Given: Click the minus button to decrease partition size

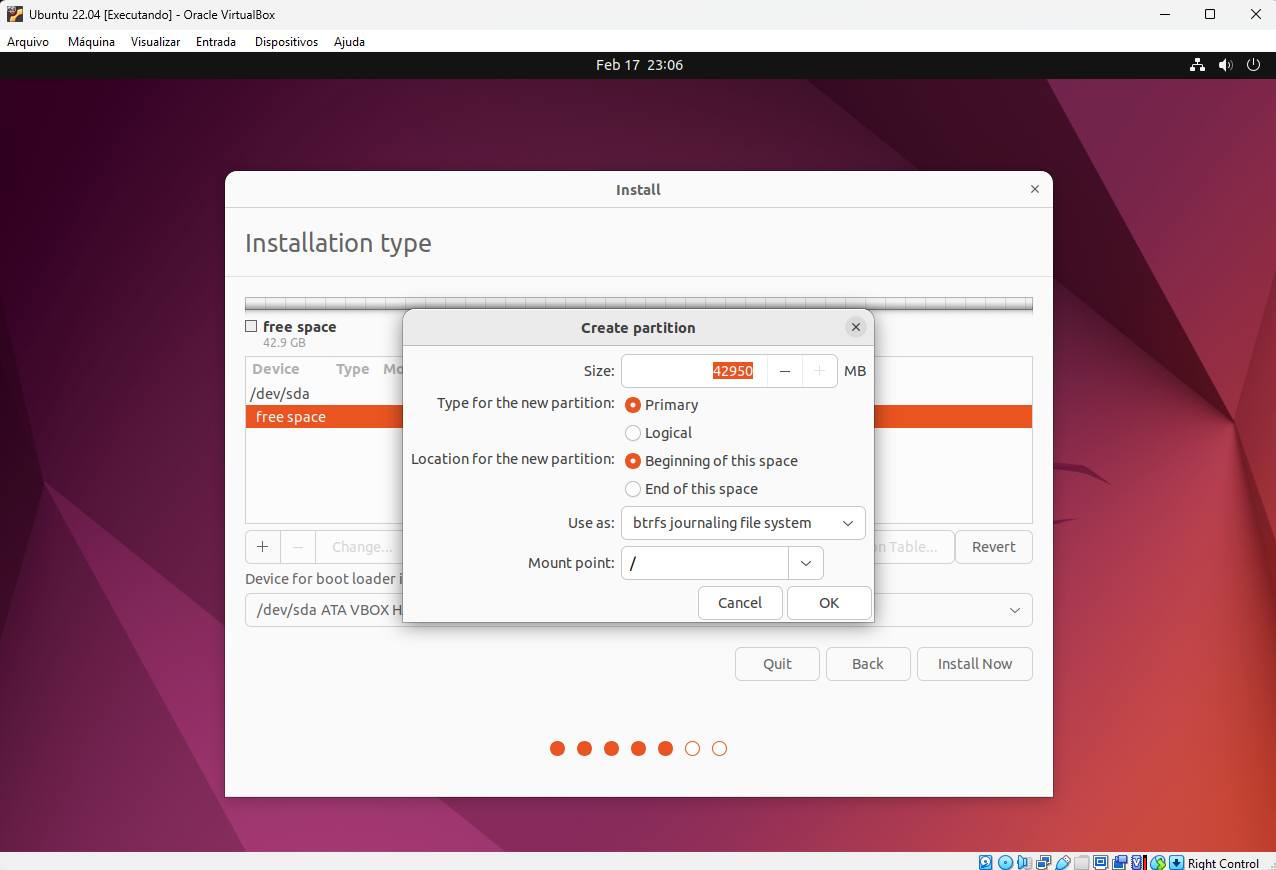Looking at the screenshot, I should (785, 371).
